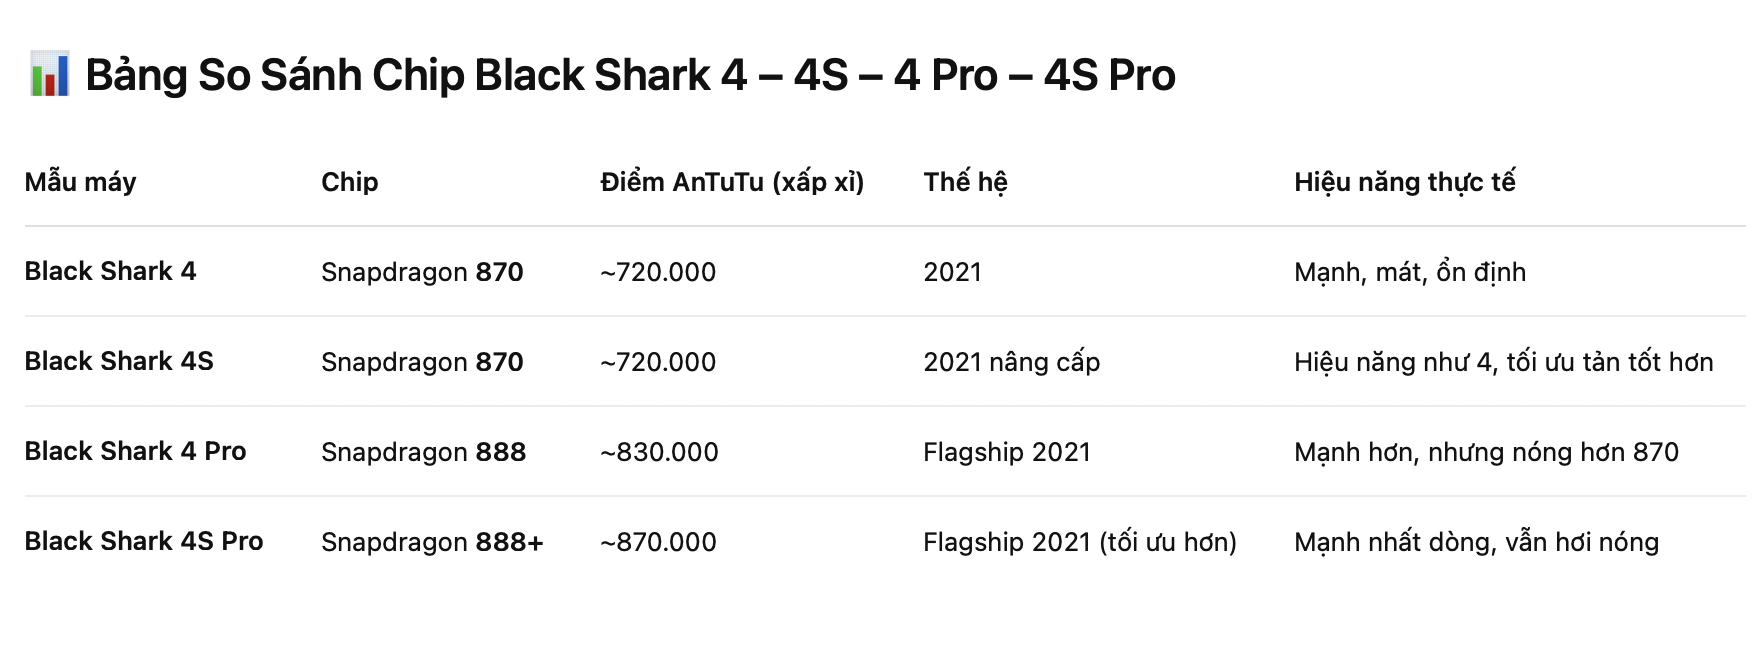
Task: Click the "Thế hệ" column header
Action: [965, 182]
